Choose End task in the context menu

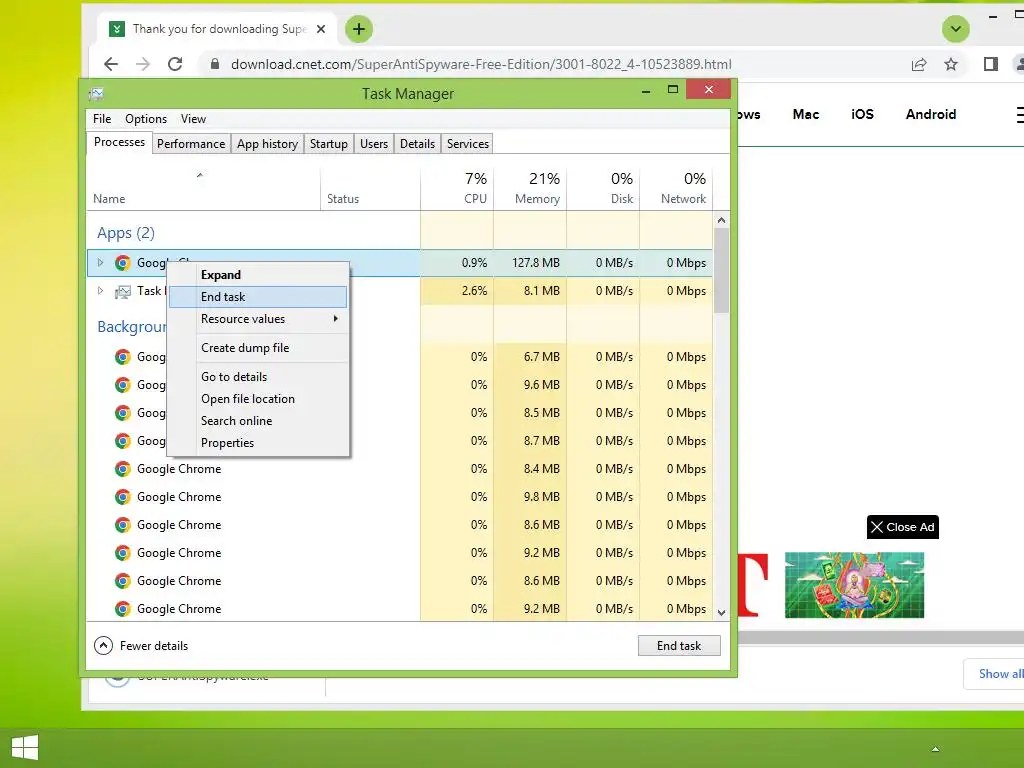pos(258,296)
